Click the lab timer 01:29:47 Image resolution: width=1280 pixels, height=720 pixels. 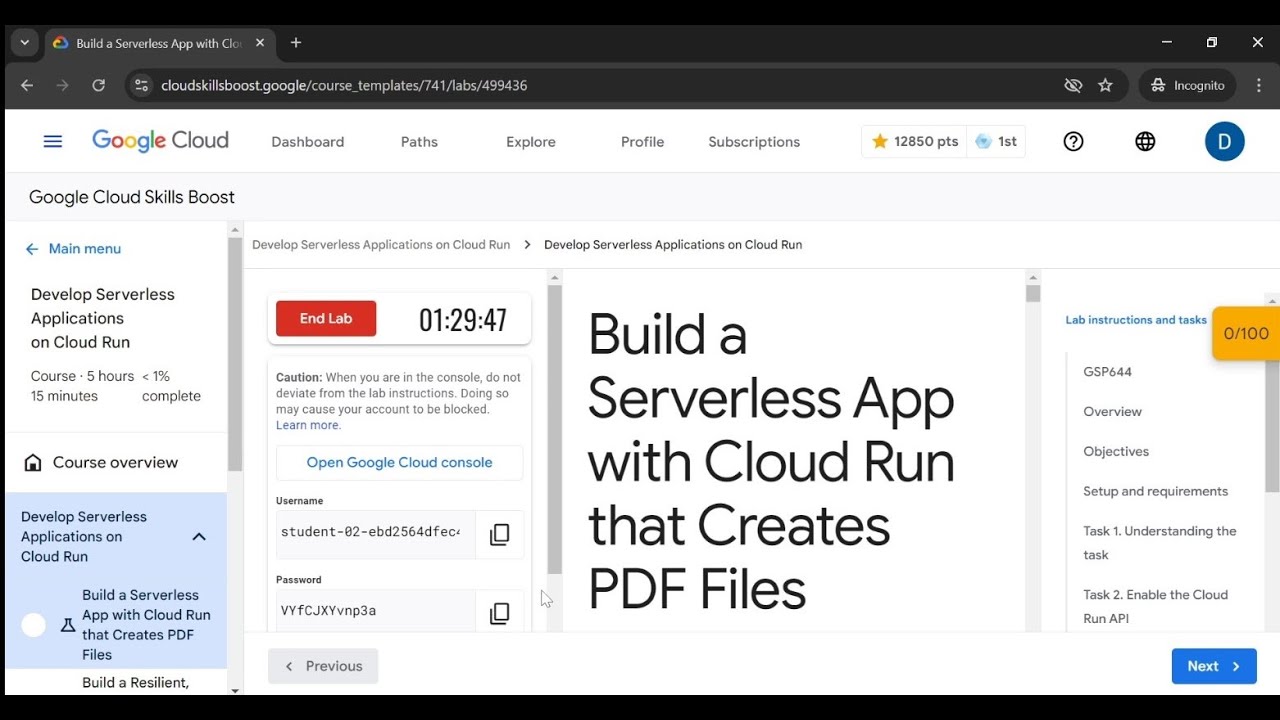pyautogui.click(x=463, y=320)
